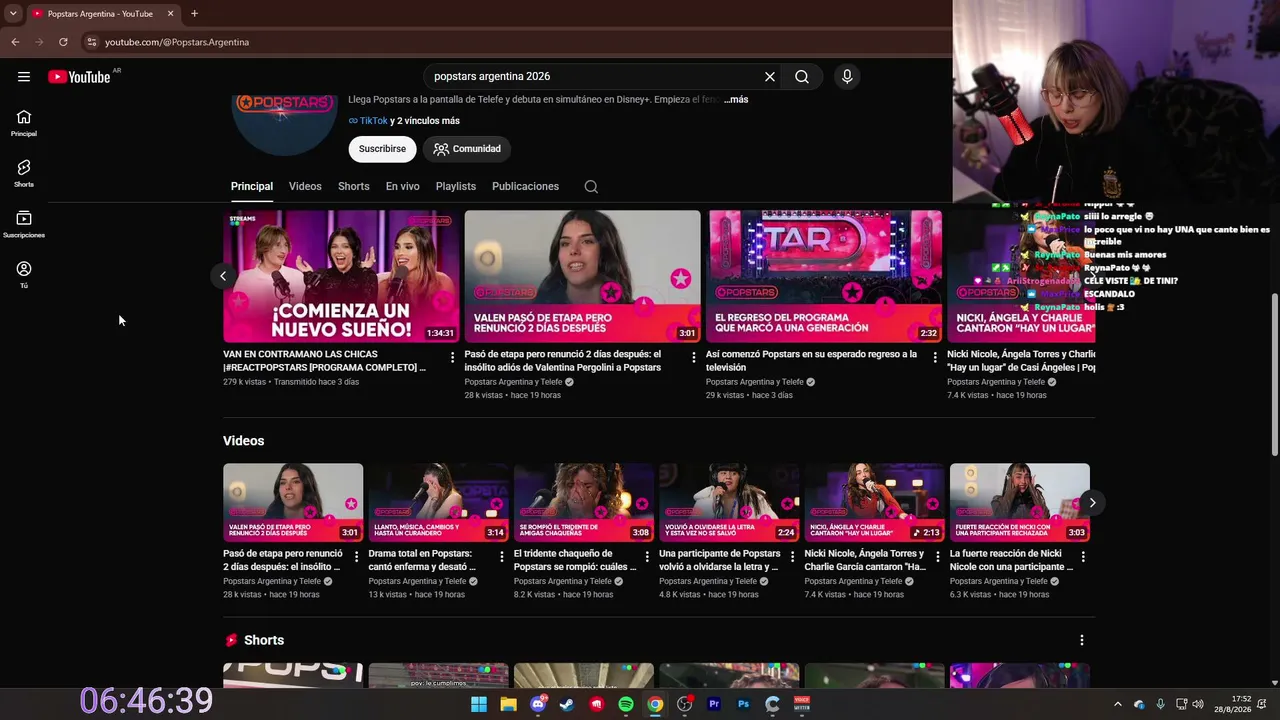This screenshot has height=720, width=1280.
Task: Click the Suscribirse button
Action: [382, 149]
